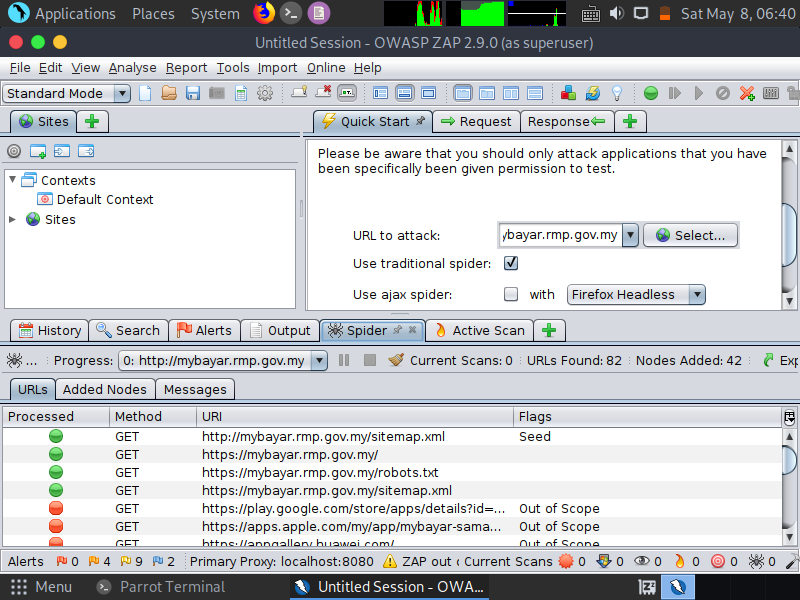Open the Analyse menu
The width and height of the screenshot is (800, 600).
point(132,68)
